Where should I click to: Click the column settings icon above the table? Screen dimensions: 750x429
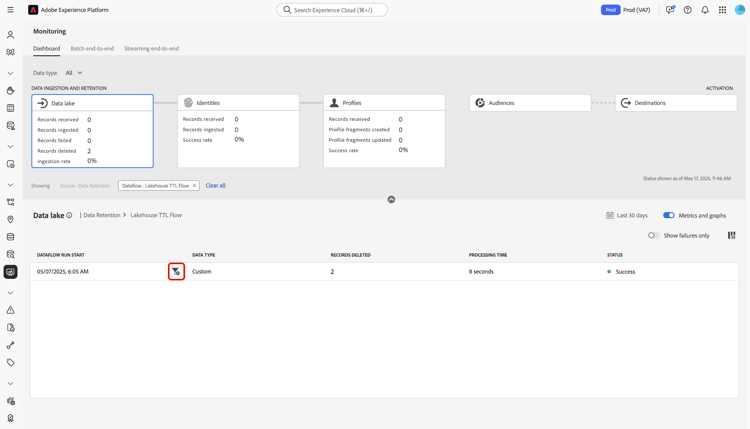pyautogui.click(x=731, y=235)
